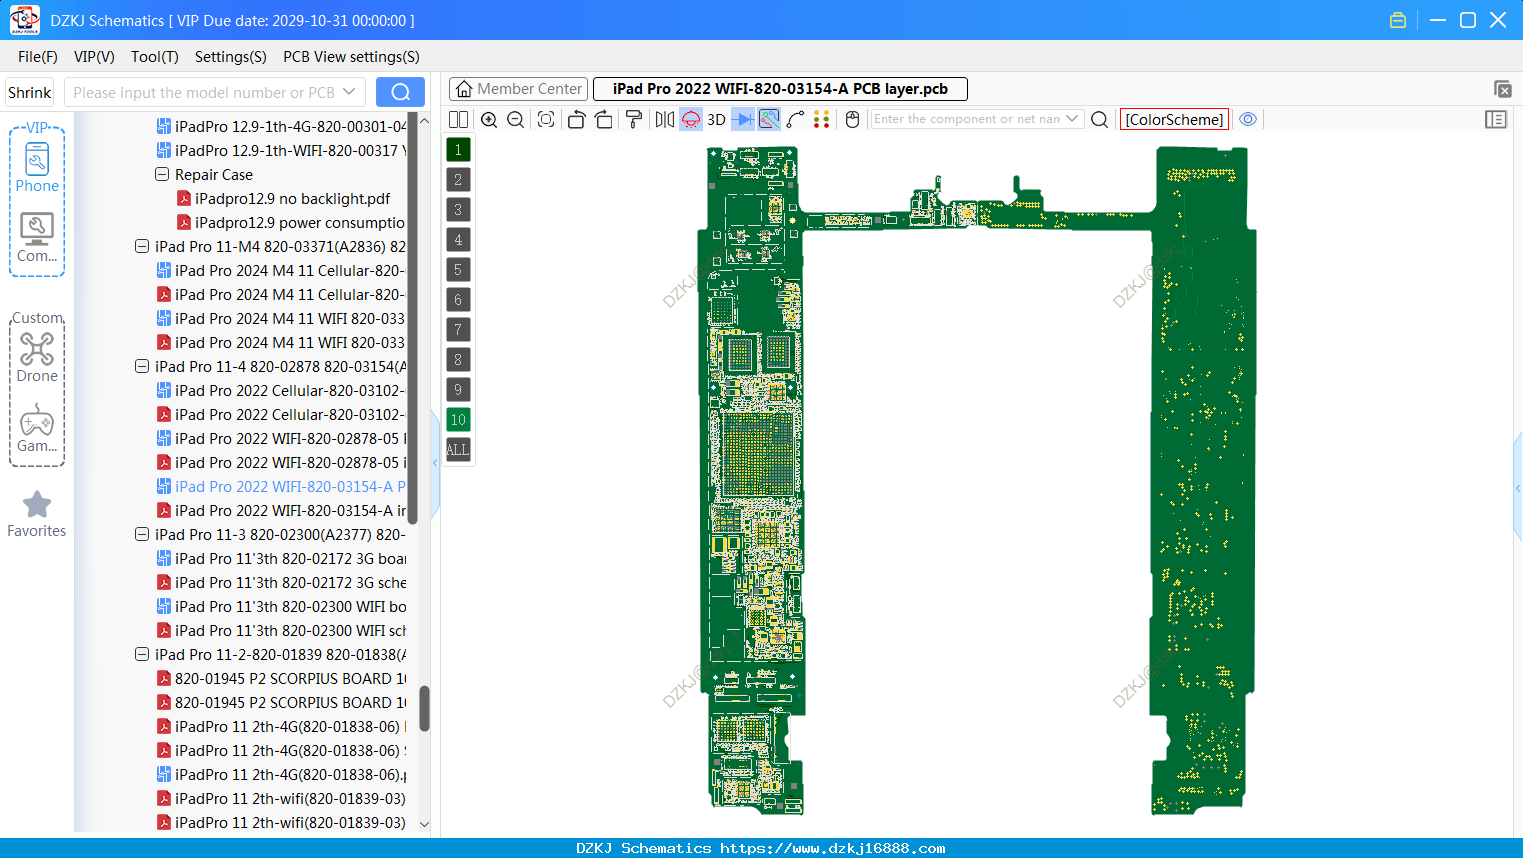The image size is (1523, 858).
Task: Click the briefcase icon in title bar
Action: (x=1398, y=20)
